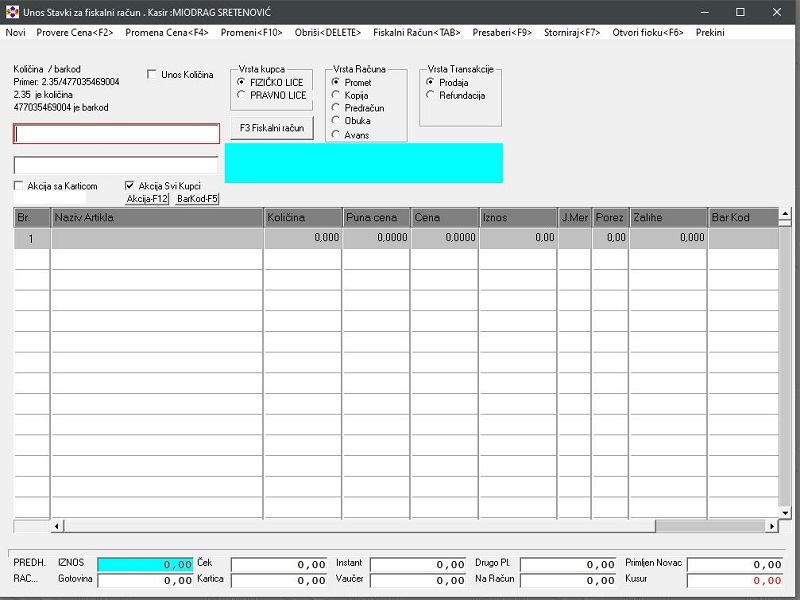Minimize the fiscal receipt window
Viewport: 800px width, 600px height.
[x=705, y=12]
